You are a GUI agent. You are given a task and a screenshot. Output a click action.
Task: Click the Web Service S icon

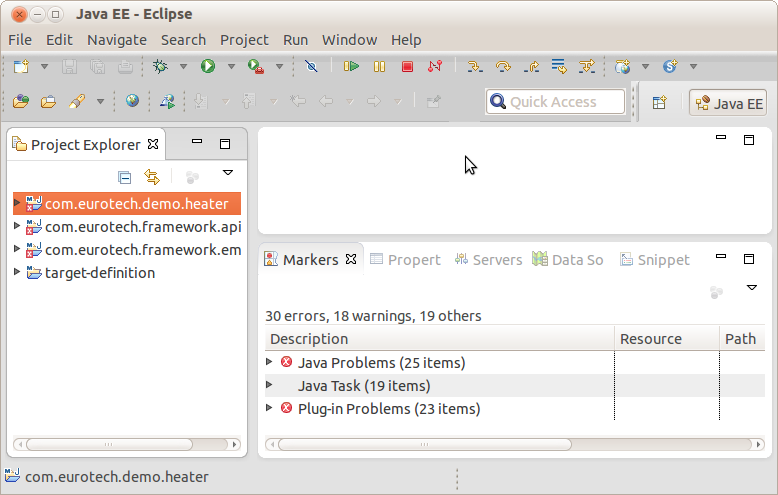pos(670,66)
